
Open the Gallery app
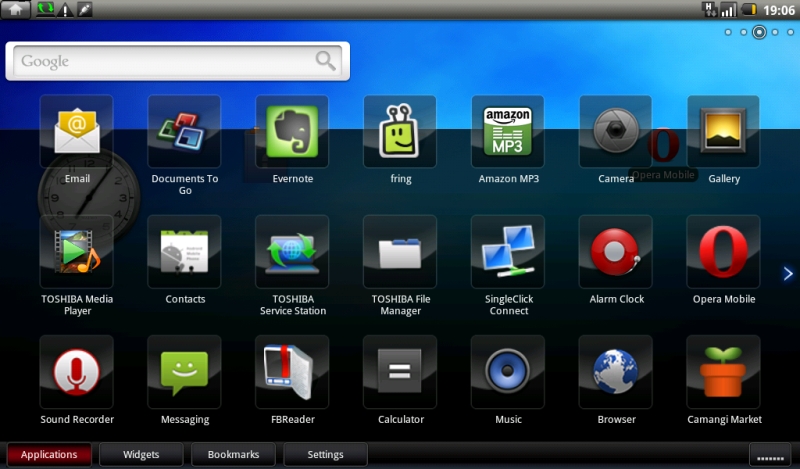coord(723,132)
